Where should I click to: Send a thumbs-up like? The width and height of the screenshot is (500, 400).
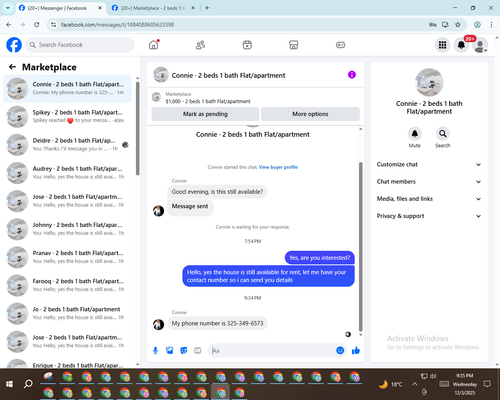point(356,350)
